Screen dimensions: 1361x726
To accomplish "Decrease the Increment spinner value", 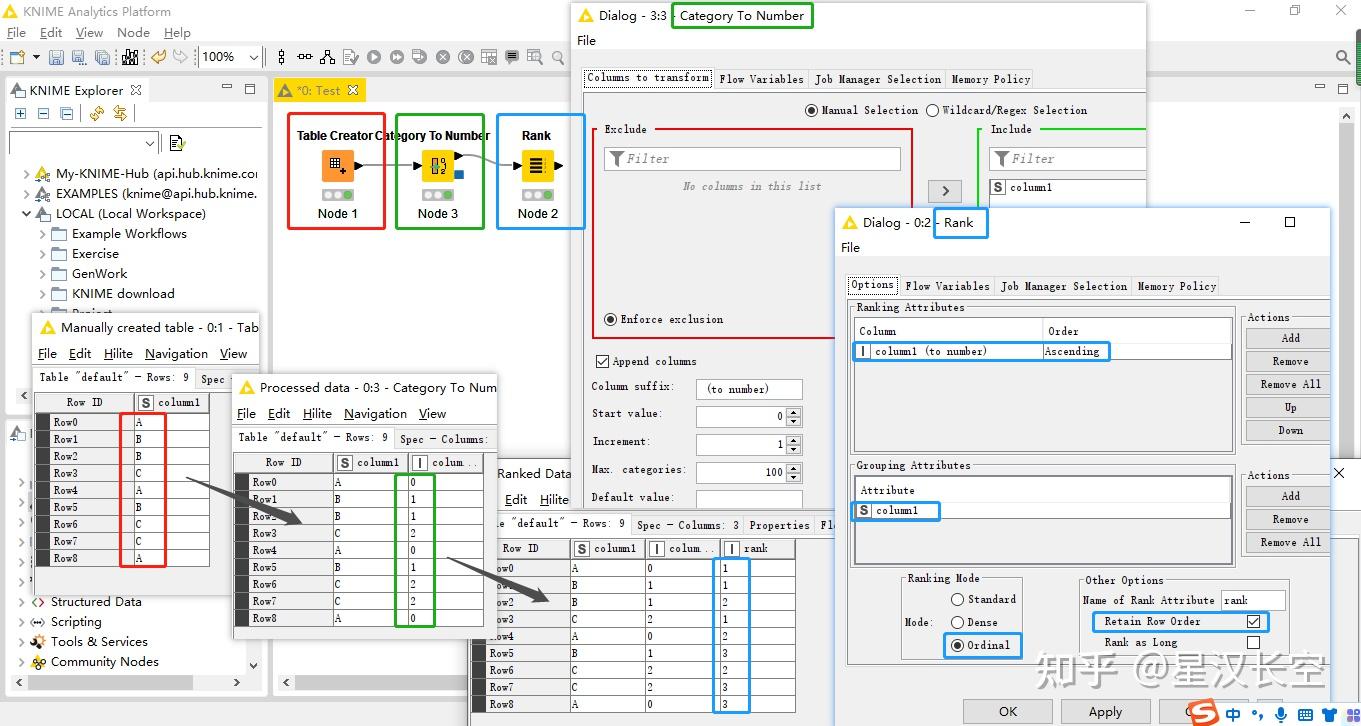I will point(794,449).
